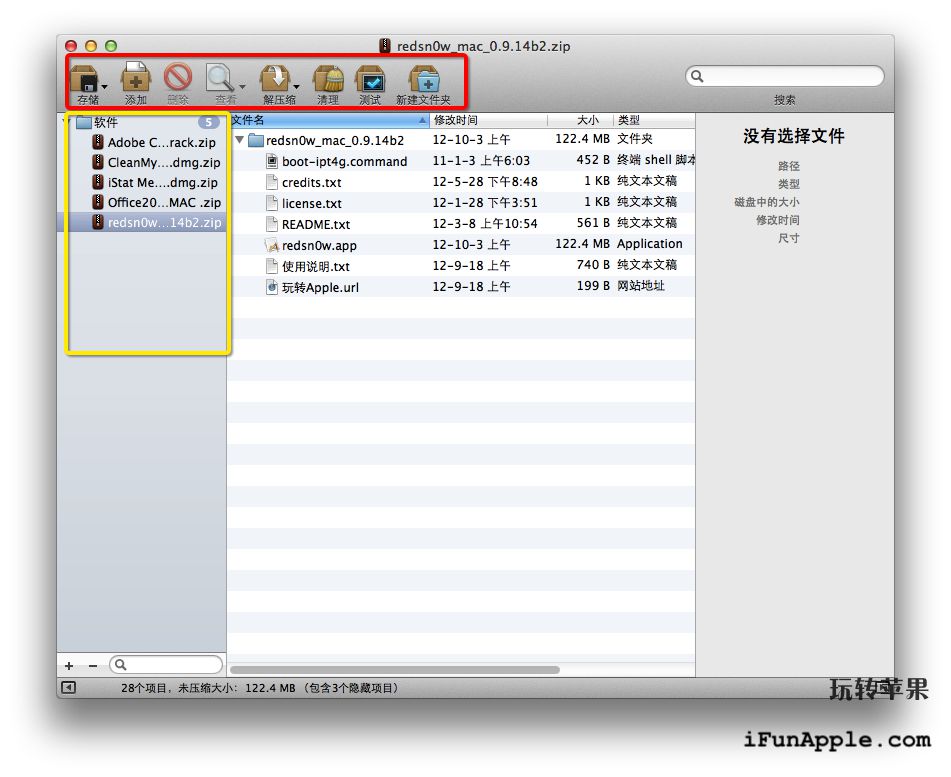Click the 5 badge on 软件 folder
Image resolution: width=951 pixels, height=777 pixels.
tap(209, 123)
